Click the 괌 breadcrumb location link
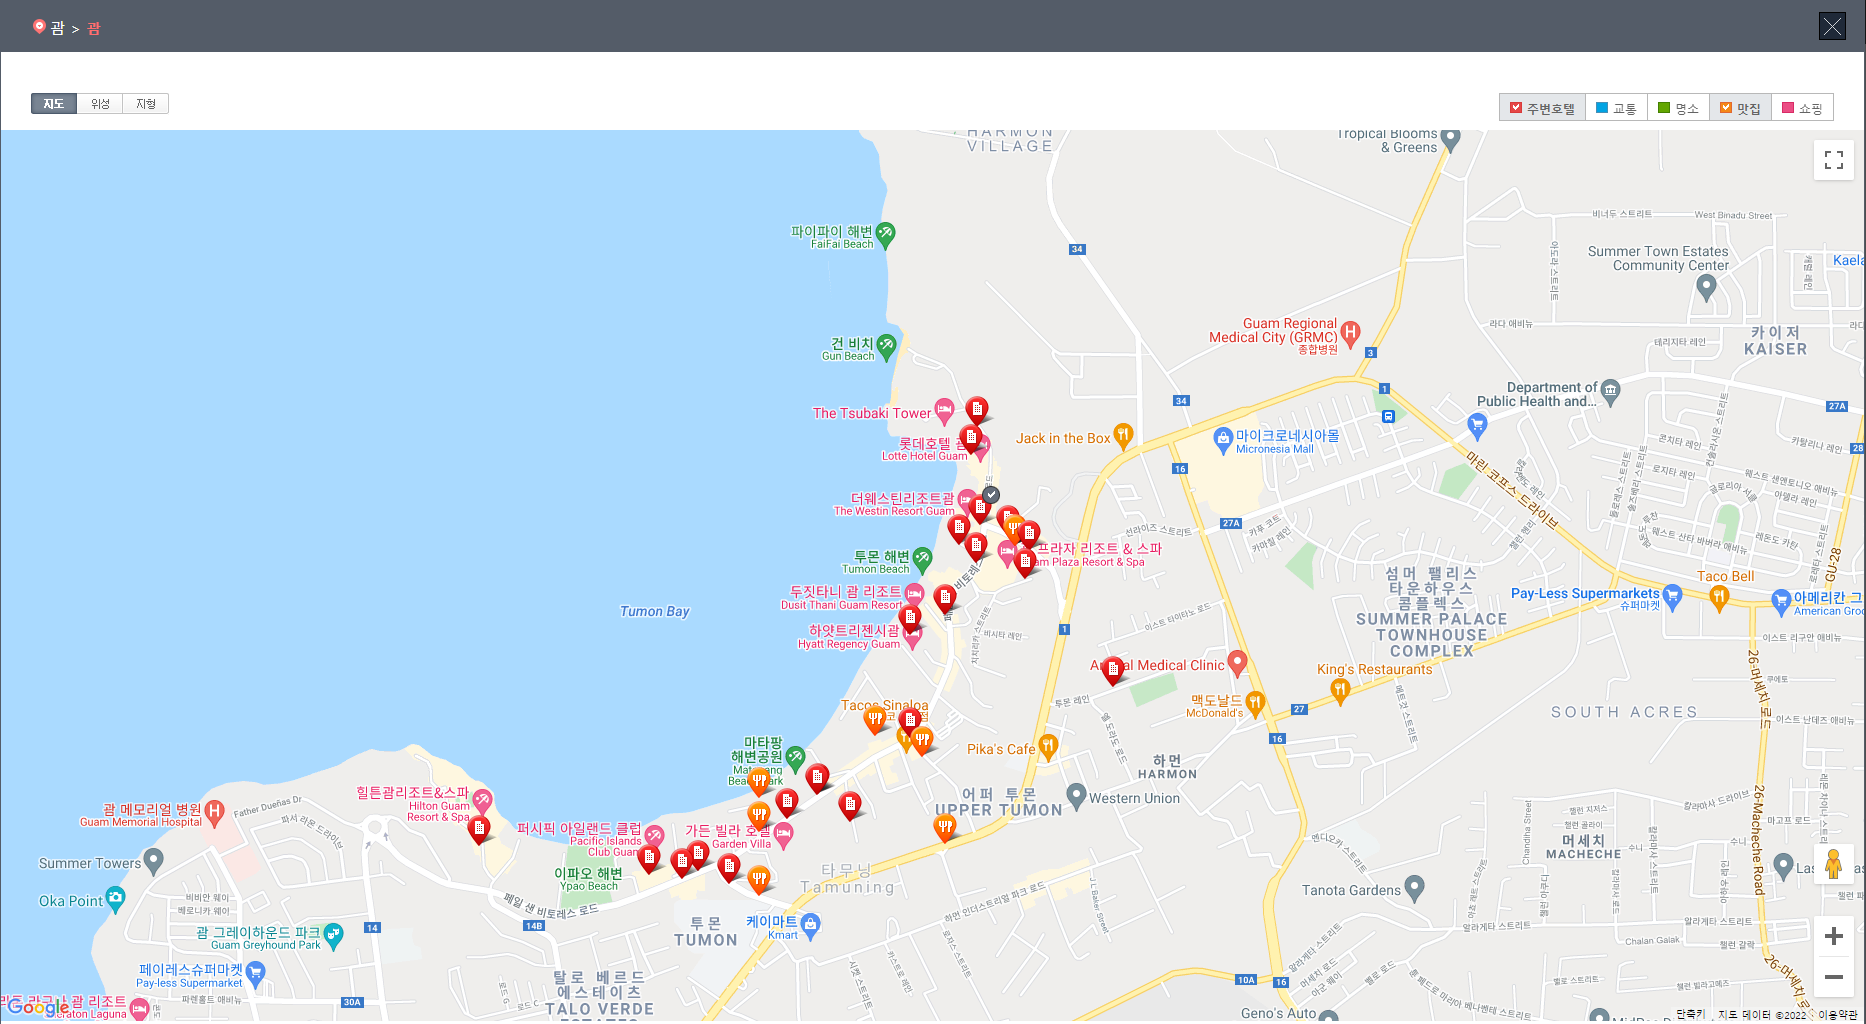This screenshot has height=1024, width=1866. click(57, 28)
